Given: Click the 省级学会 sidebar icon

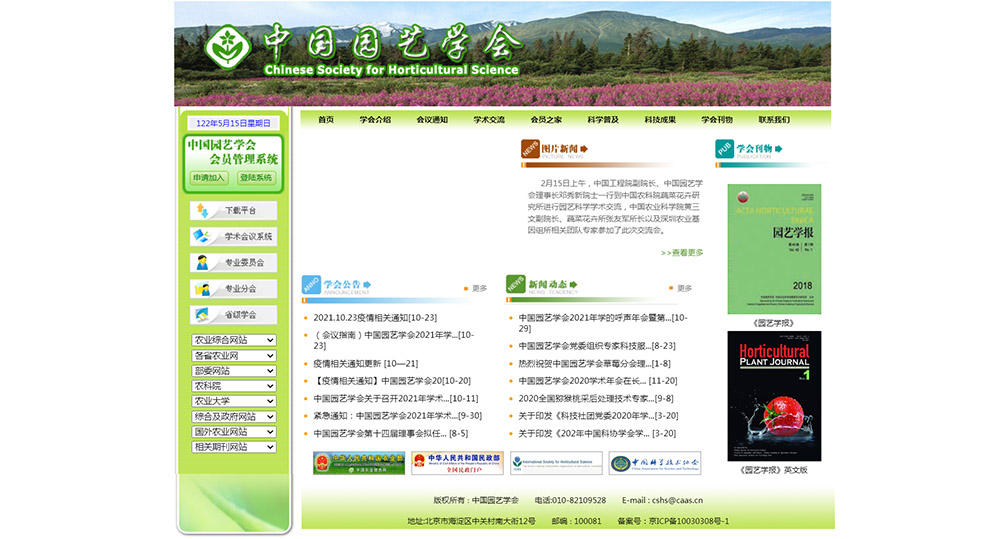Looking at the screenshot, I should click(202, 314).
